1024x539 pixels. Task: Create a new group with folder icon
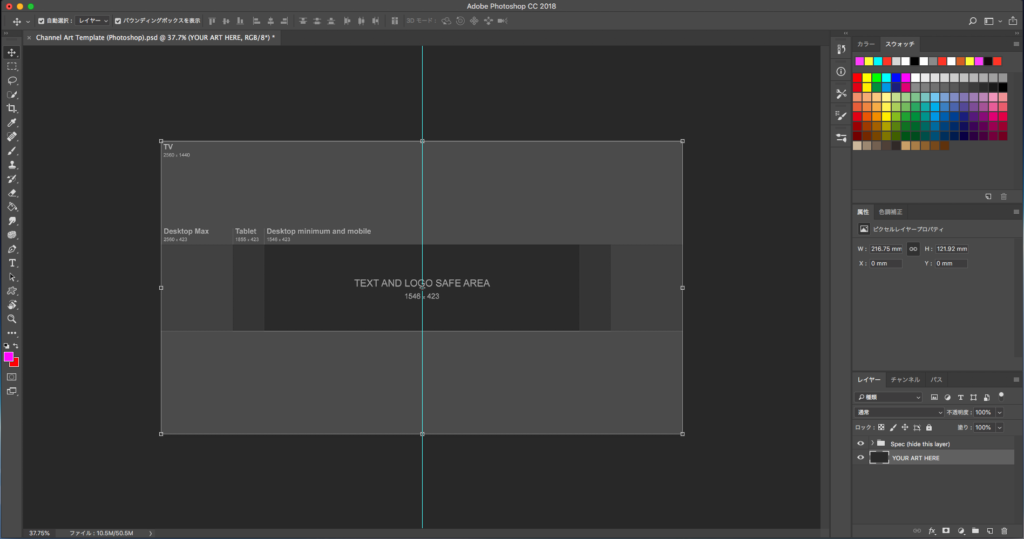tap(974, 530)
